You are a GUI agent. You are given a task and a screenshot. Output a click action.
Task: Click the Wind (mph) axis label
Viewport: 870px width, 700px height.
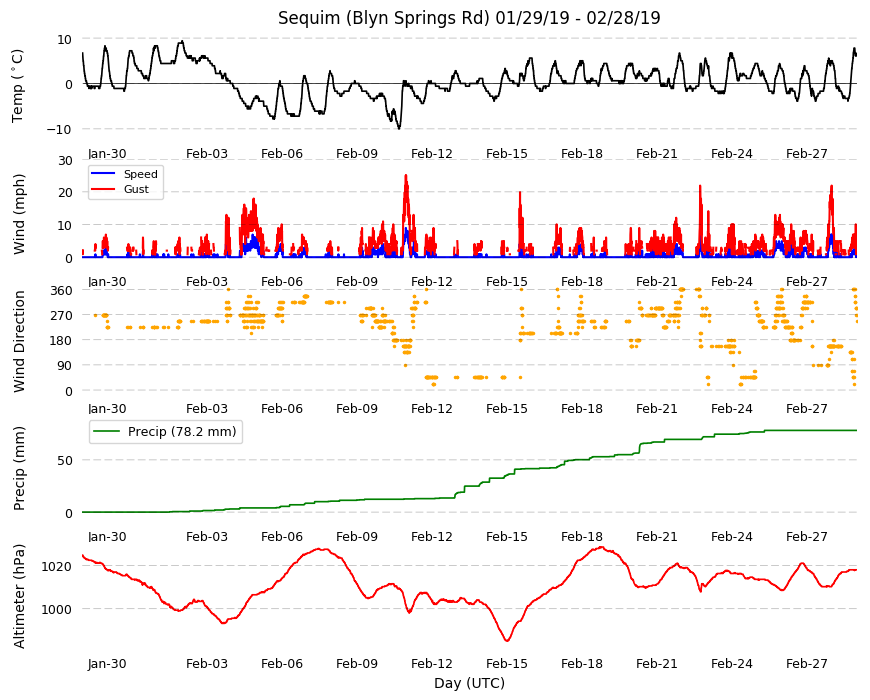pyautogui.click(x=19, y=214)
